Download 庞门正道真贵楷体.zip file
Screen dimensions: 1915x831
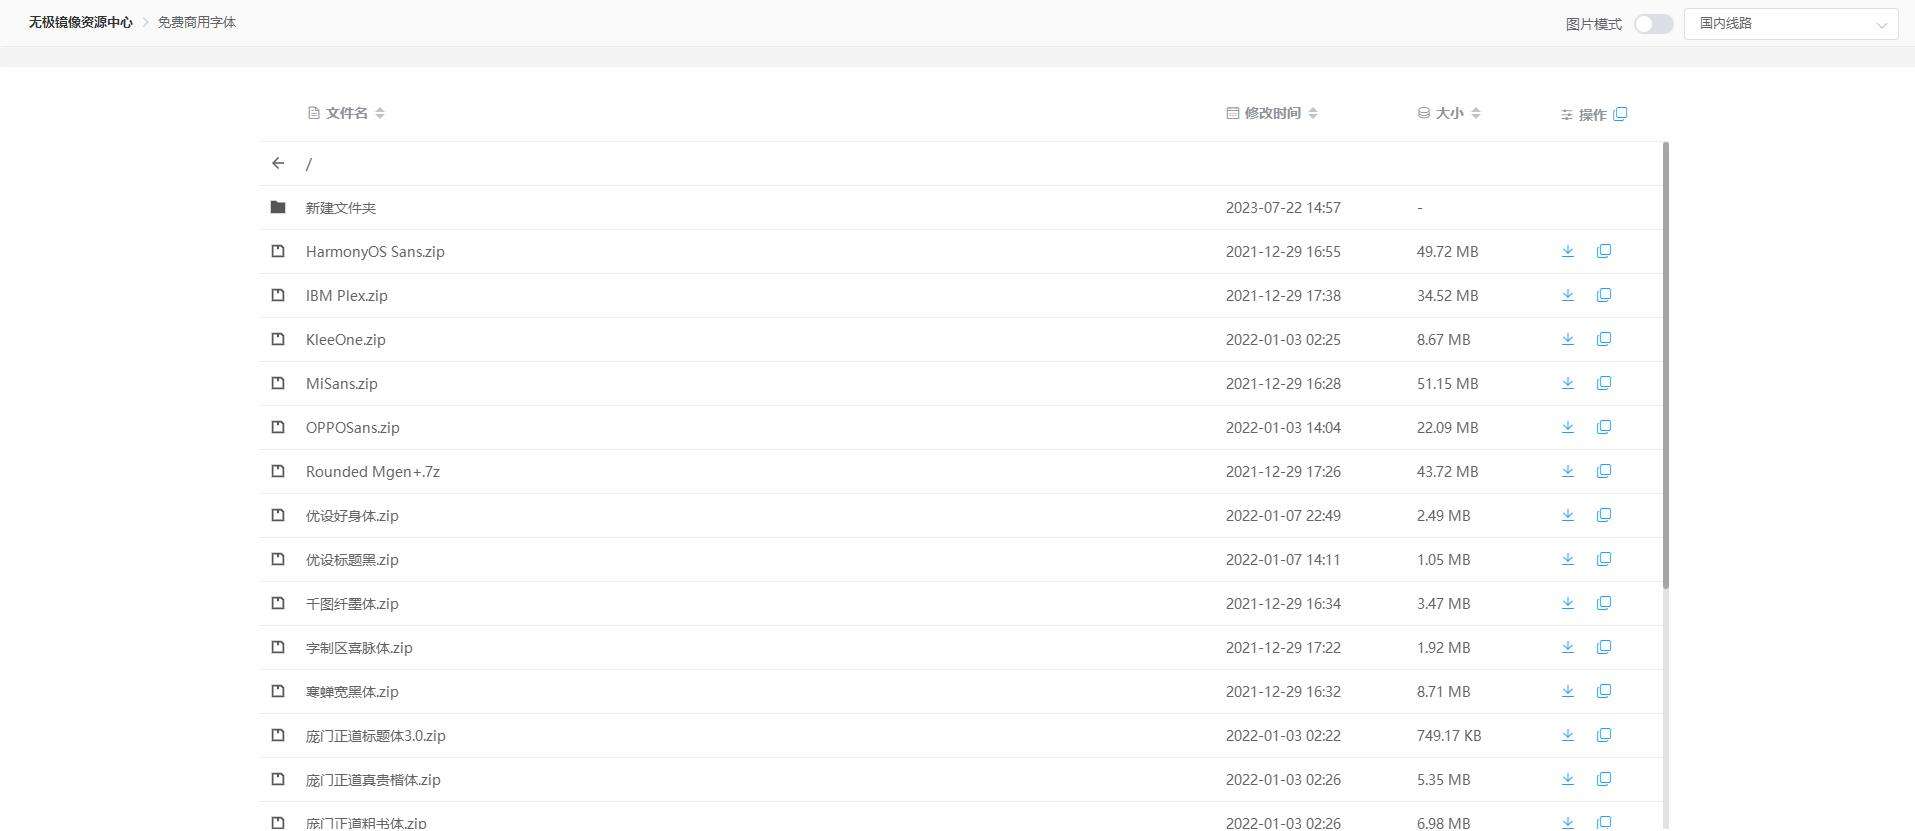pos(1568,779)
